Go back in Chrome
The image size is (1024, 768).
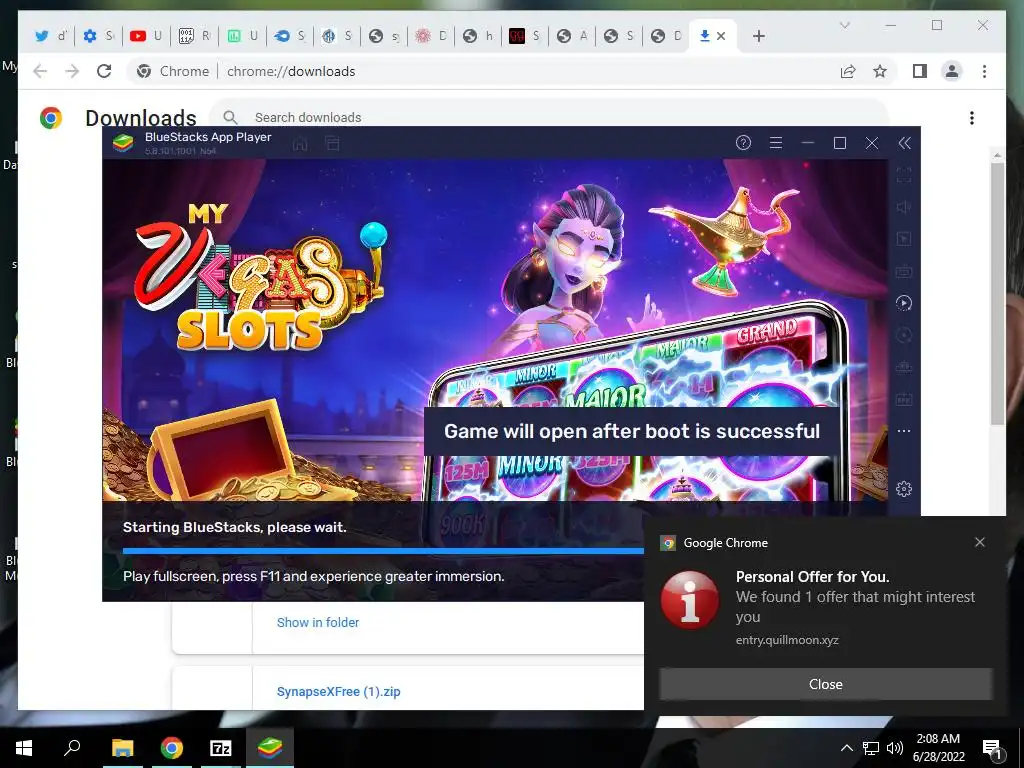[40, 71]
